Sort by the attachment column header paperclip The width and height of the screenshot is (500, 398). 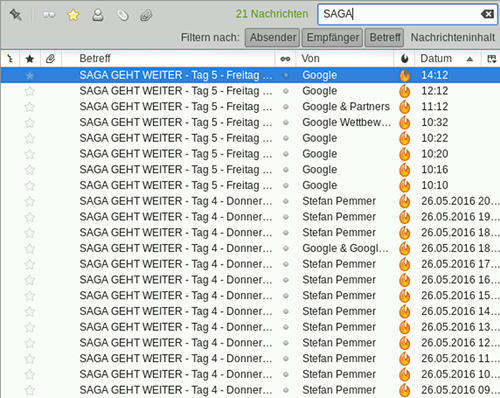[x=50, y=59]
